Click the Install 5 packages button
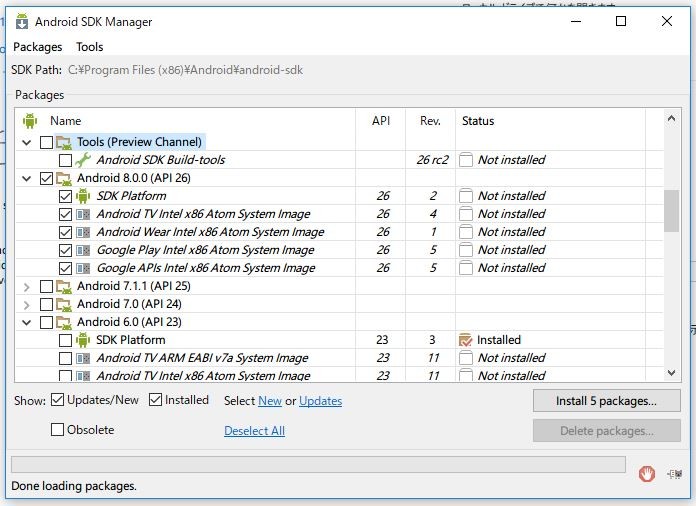Image resolution: width=696 pixels, height=506 pixels. pos(606,401)
